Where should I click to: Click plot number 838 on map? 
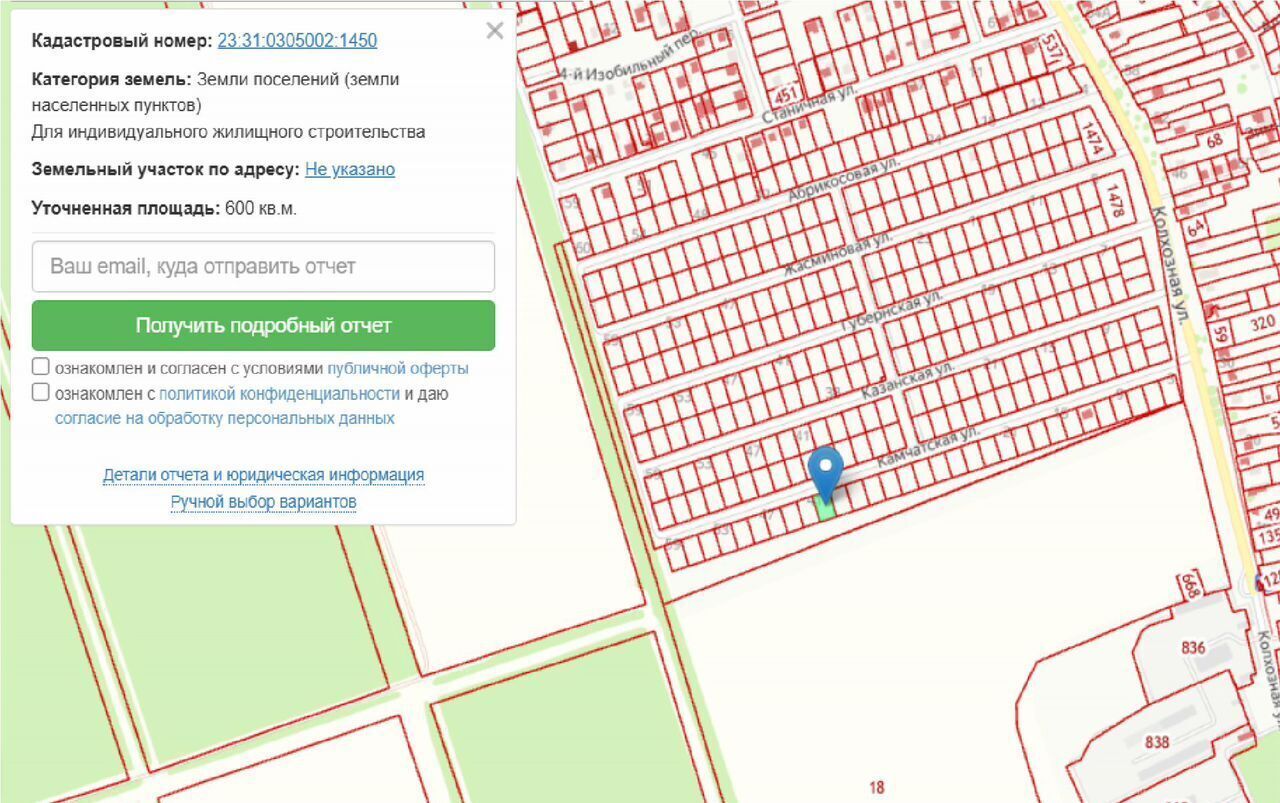pos(1157,742)
